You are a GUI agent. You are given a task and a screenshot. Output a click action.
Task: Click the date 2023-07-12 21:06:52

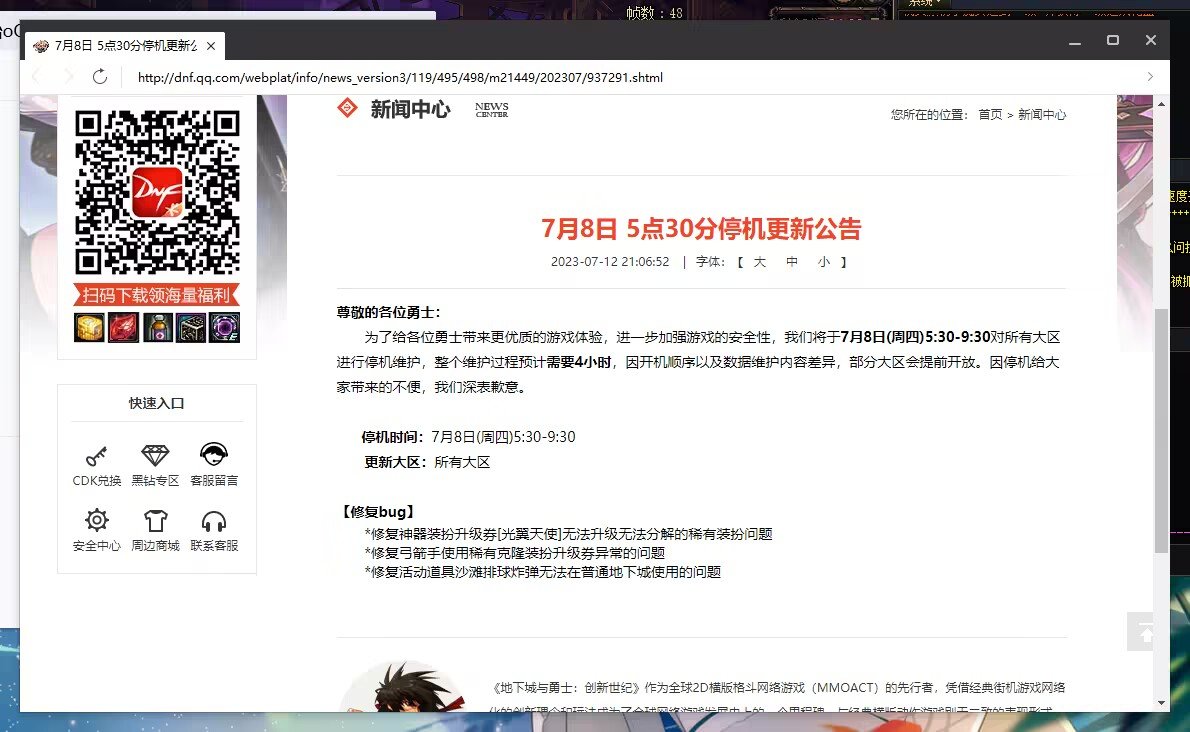click(610, 262)
